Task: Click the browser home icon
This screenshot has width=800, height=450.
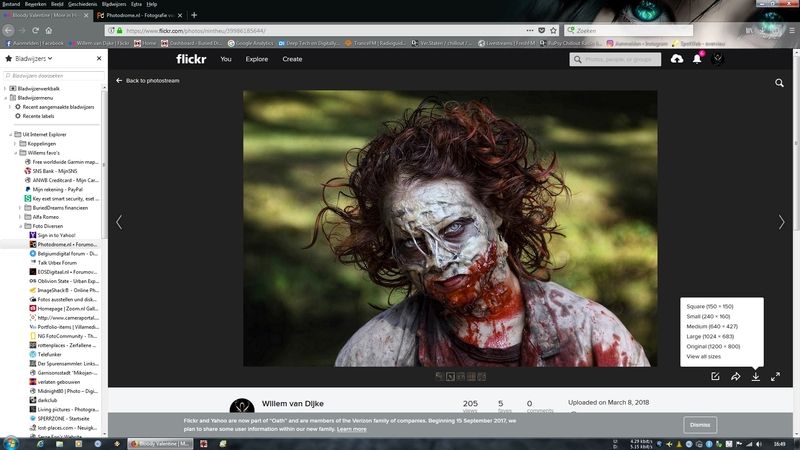Action: (48, 31)
